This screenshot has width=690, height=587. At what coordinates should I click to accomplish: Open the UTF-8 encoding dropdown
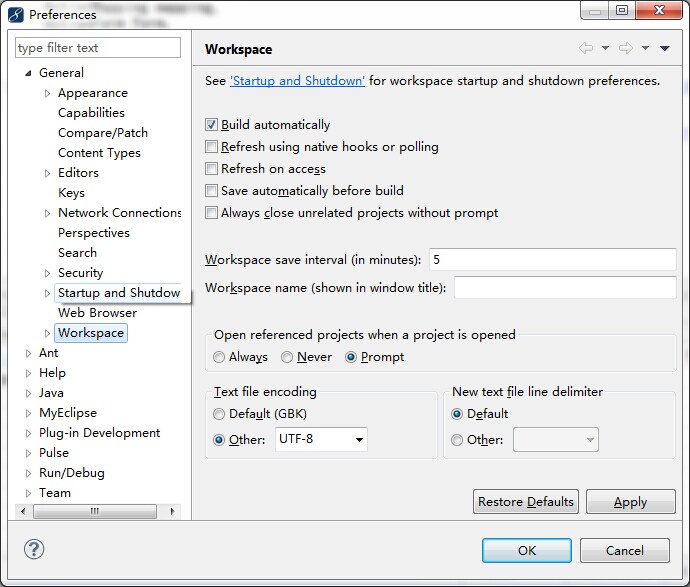[359, 440]
